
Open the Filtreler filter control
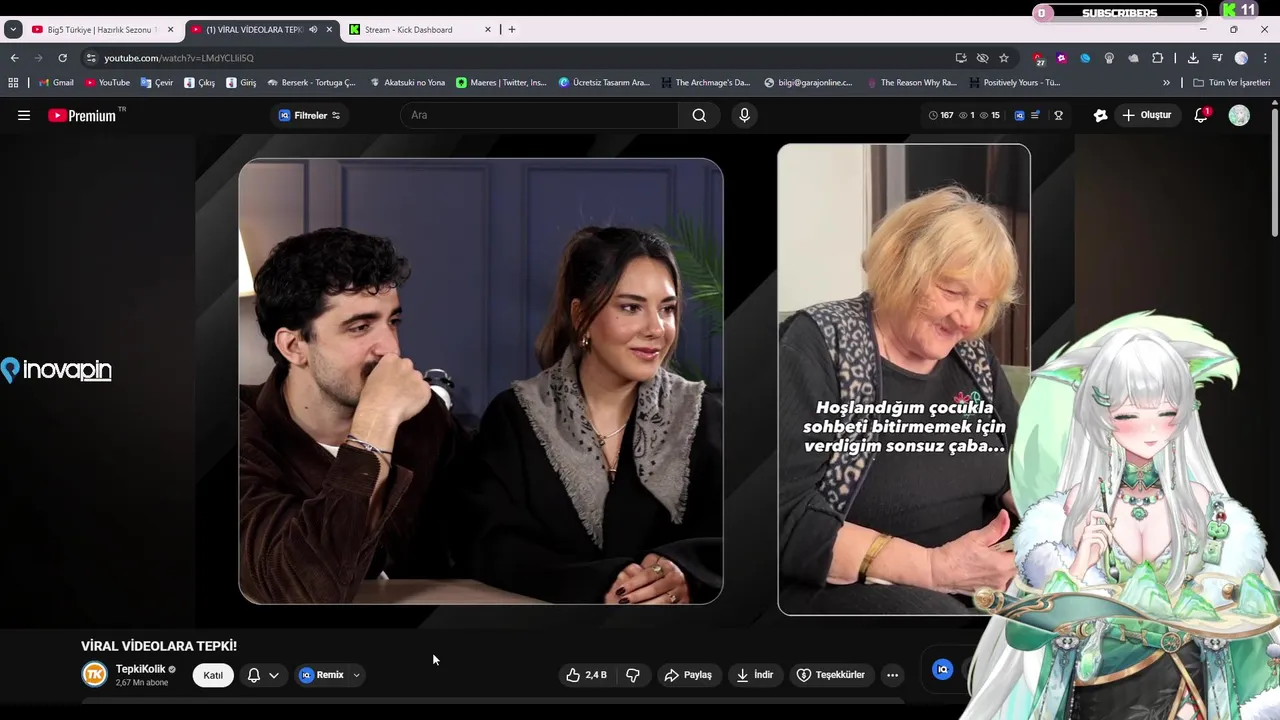pyautogui.click(x=309, y=115)
